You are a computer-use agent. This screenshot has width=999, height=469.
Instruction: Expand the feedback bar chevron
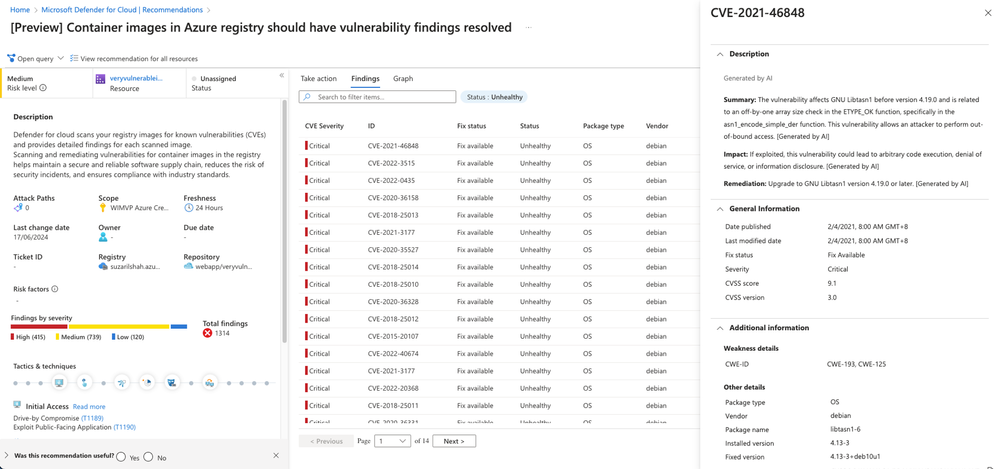(6, 456)
